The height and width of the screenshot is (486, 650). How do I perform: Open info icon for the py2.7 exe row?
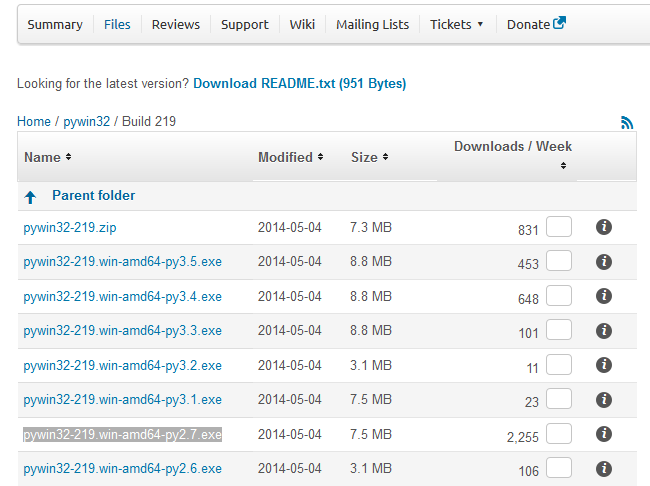click(604, 434)
